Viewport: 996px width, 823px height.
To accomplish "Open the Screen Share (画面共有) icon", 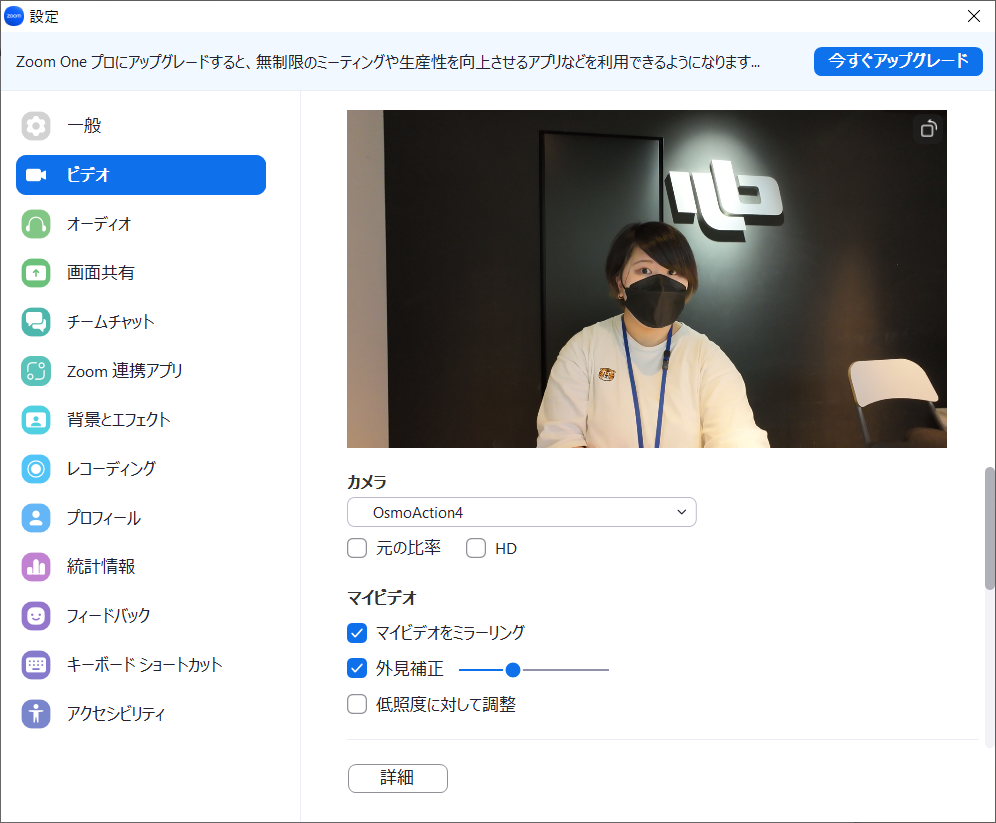I will (36, 273).
